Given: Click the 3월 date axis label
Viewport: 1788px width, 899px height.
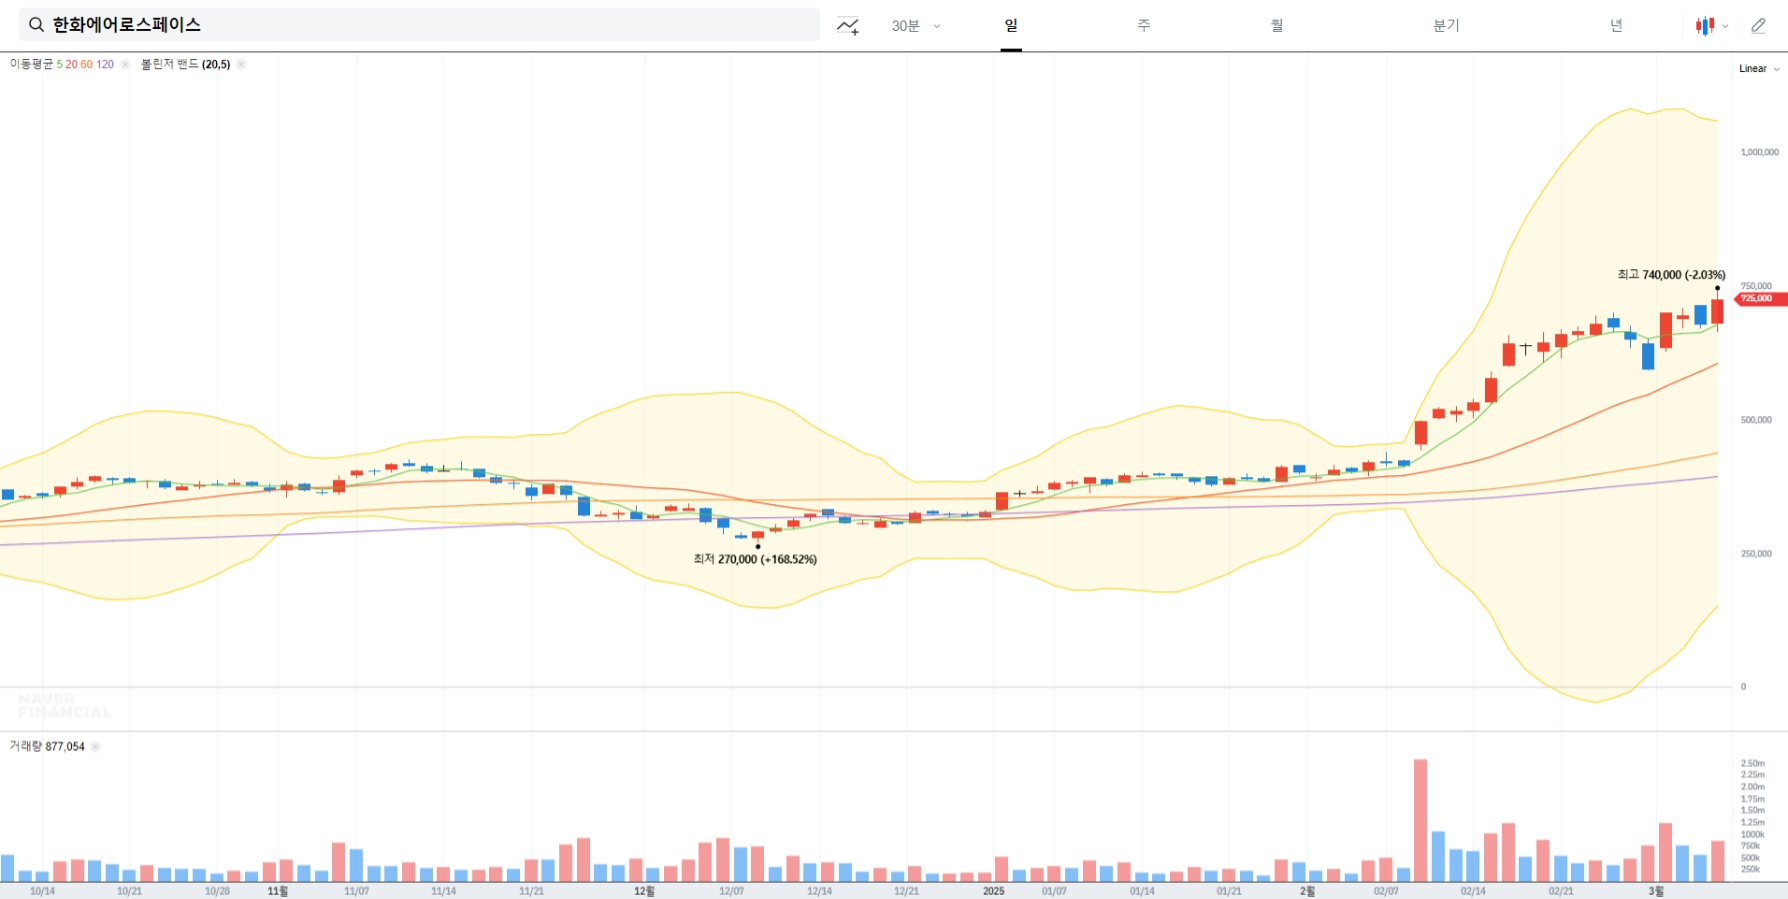Looking at the screenshot, I should [x=1656, y=891].
